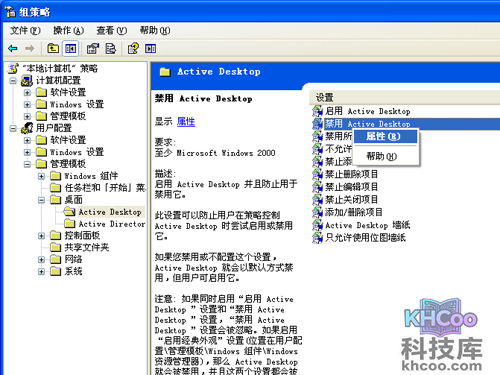Select the 添加/删除项目 setting
500x375 pixels.
(354, 212)
